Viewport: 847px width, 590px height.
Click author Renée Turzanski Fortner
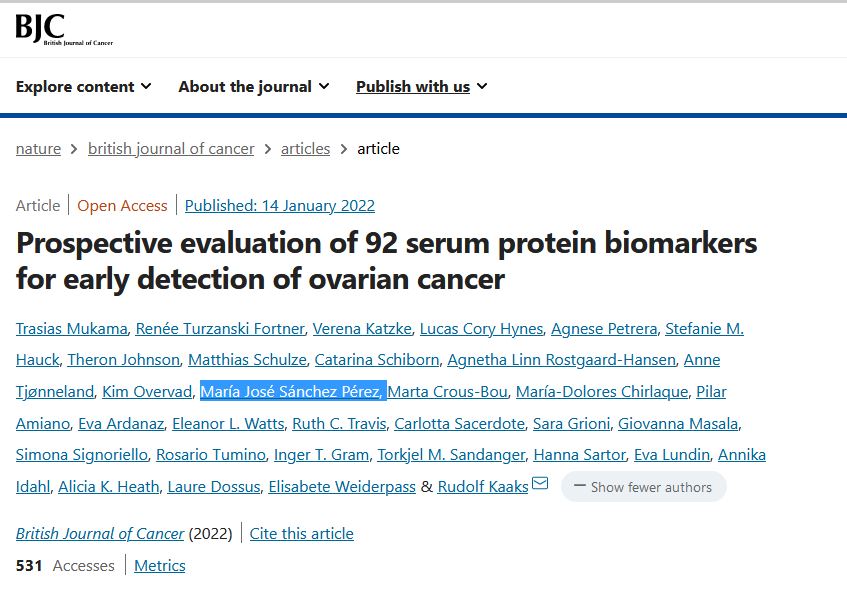tap(219, 329)
